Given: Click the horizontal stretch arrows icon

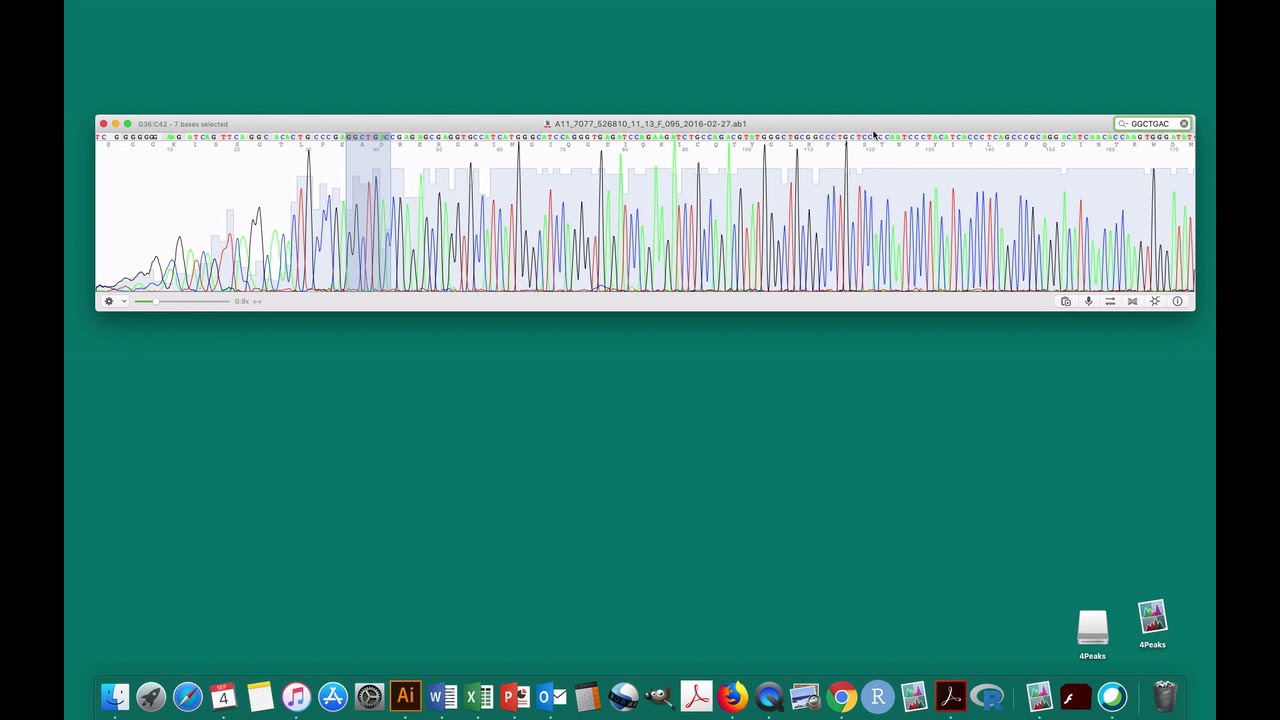Looking at the screenshot, I should point(257,301).
